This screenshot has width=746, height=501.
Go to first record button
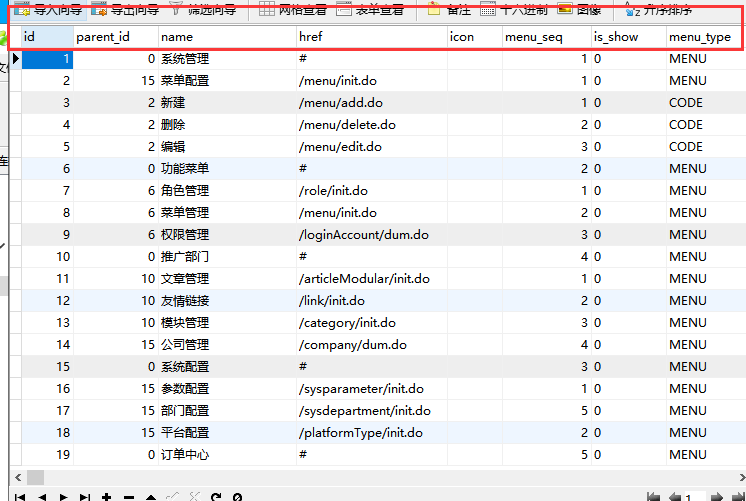click(x=20, y=497)
